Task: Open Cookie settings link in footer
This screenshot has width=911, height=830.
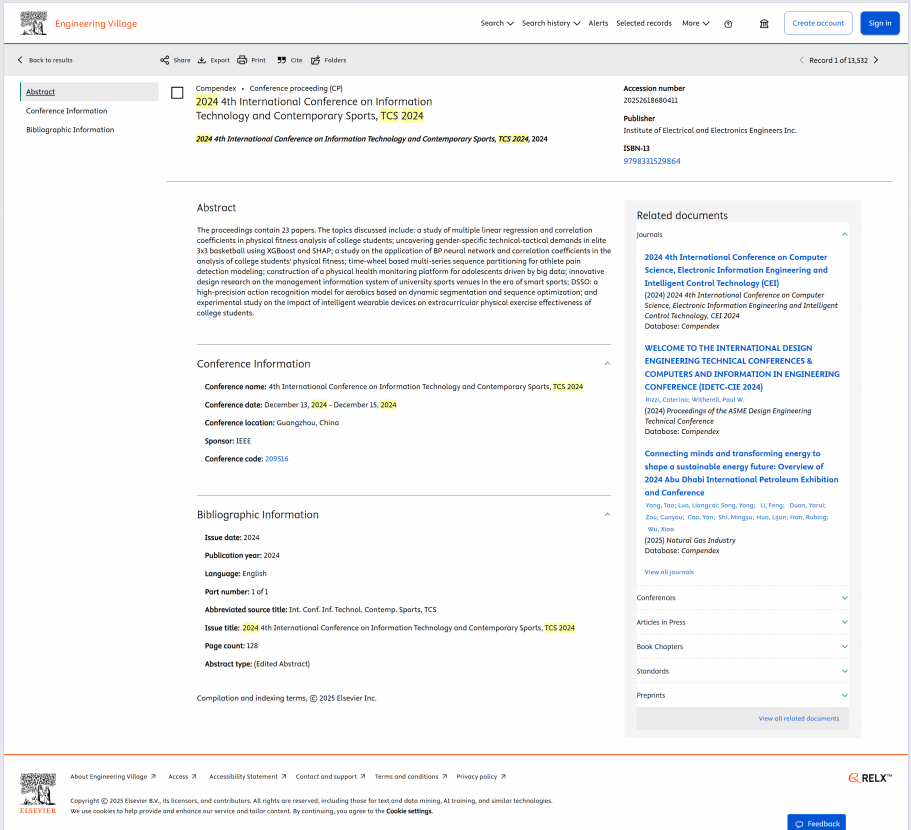Action: 409,811
